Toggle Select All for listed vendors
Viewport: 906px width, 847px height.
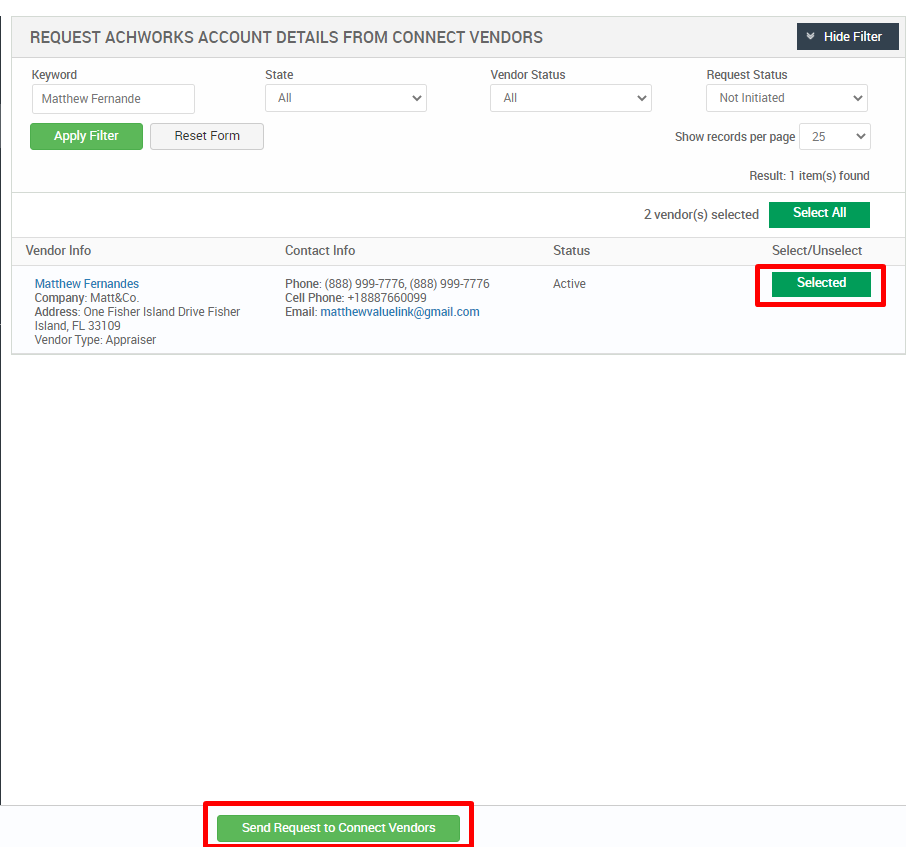click(819, 213)
